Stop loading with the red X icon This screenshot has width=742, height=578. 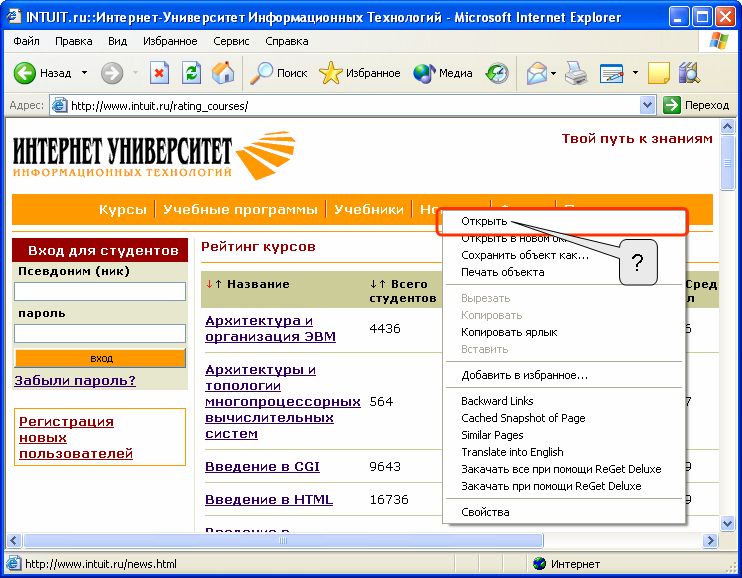coord(159,73)
